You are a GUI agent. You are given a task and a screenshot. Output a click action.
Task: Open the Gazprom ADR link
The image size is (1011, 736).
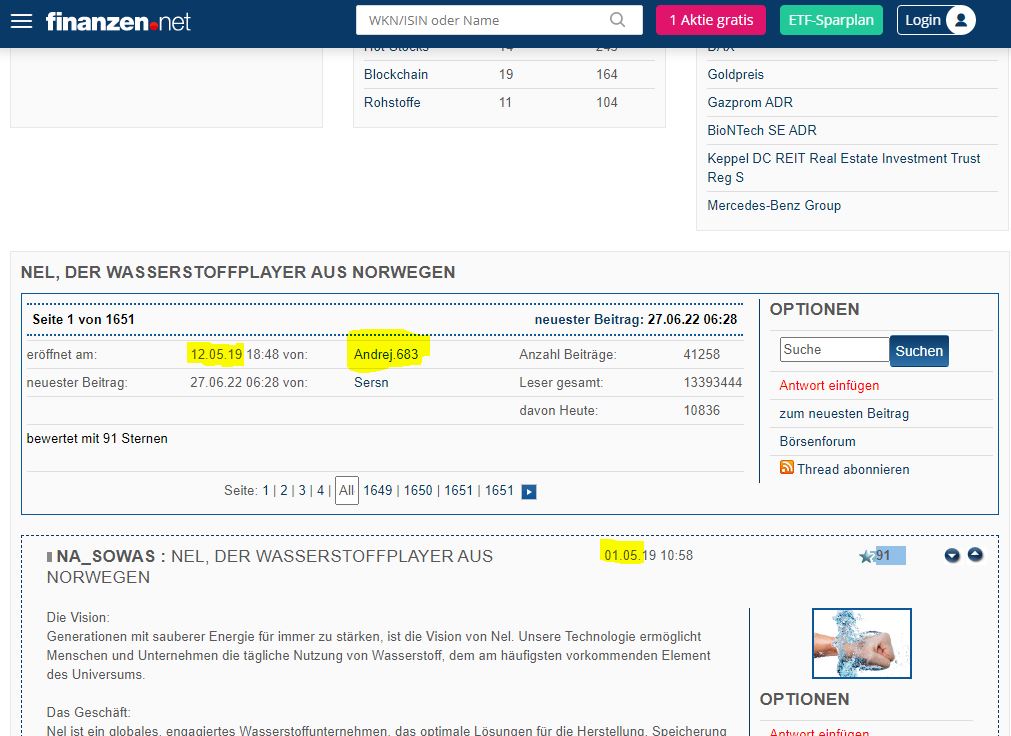coord(750,103)
